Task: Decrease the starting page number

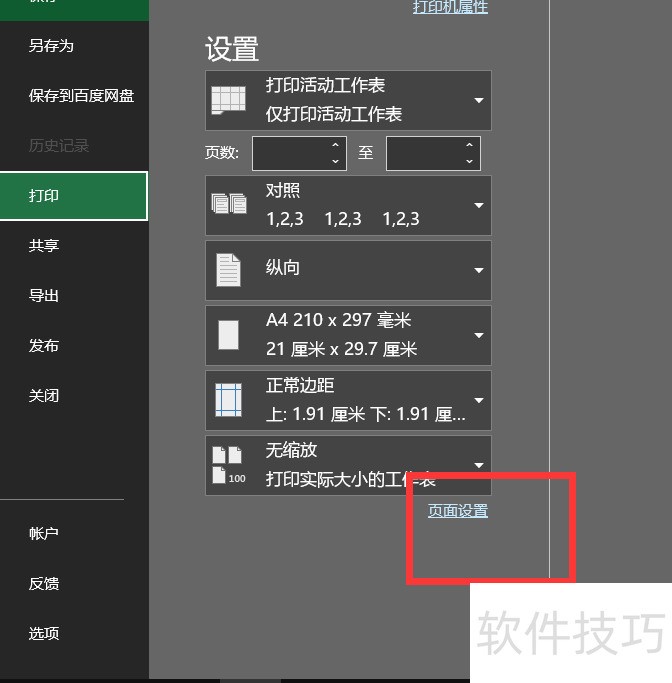Action: [x=335, y=161]
